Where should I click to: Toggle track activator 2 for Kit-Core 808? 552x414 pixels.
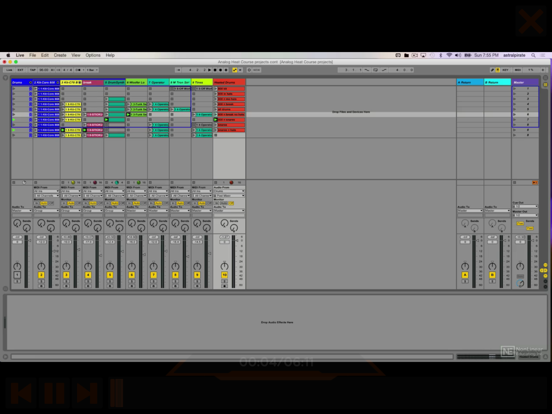point(41,275)
